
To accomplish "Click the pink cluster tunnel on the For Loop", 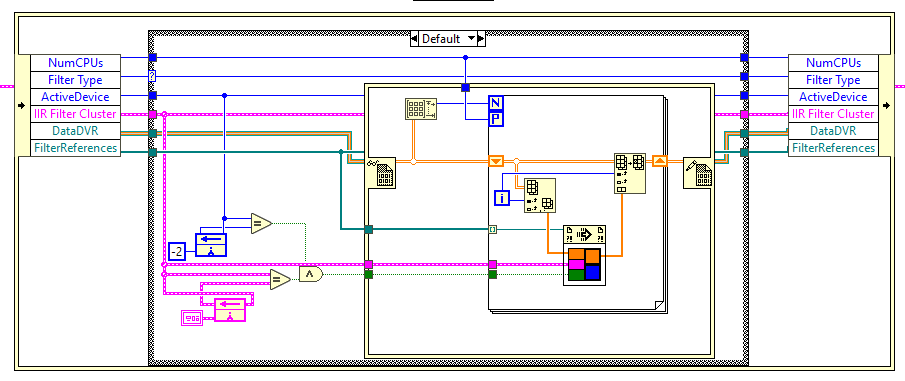I will (x=492, y=264).
